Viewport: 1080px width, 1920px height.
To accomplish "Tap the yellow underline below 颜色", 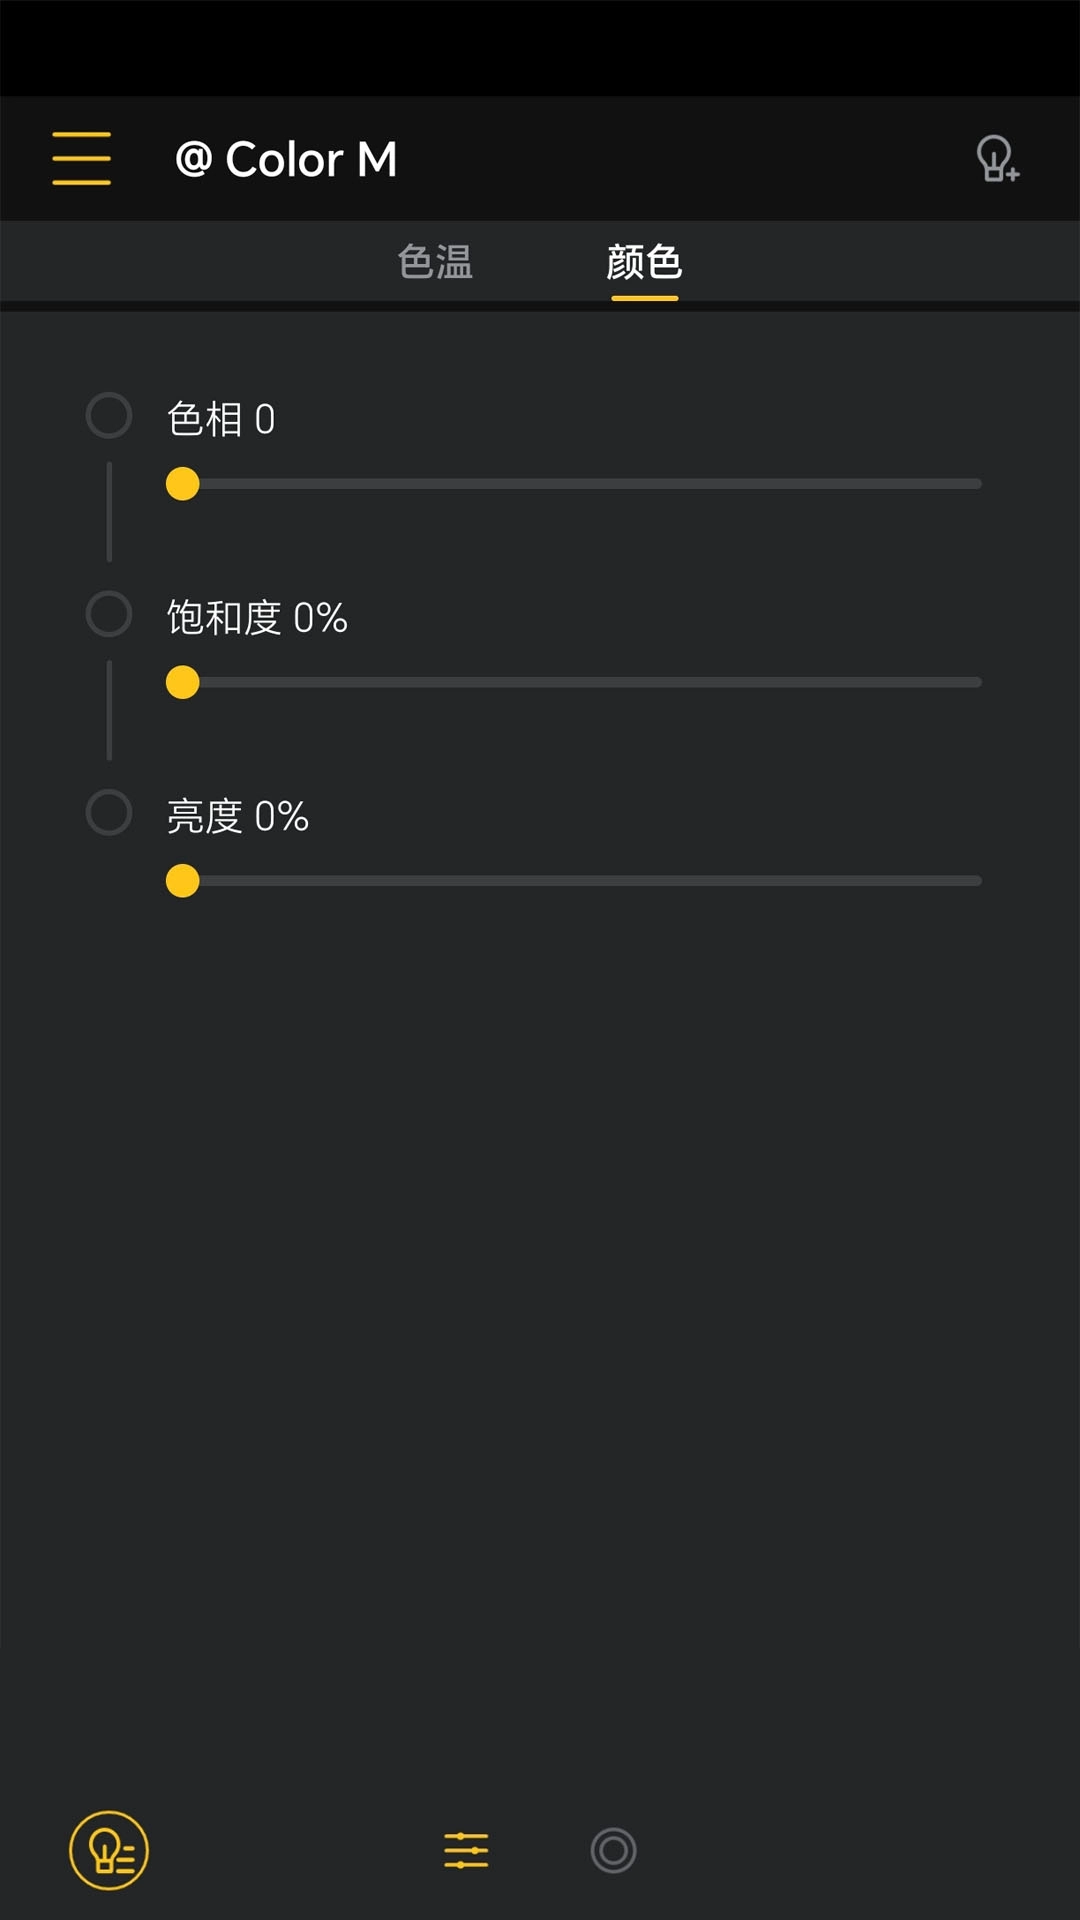I will (x=643, y=298).
